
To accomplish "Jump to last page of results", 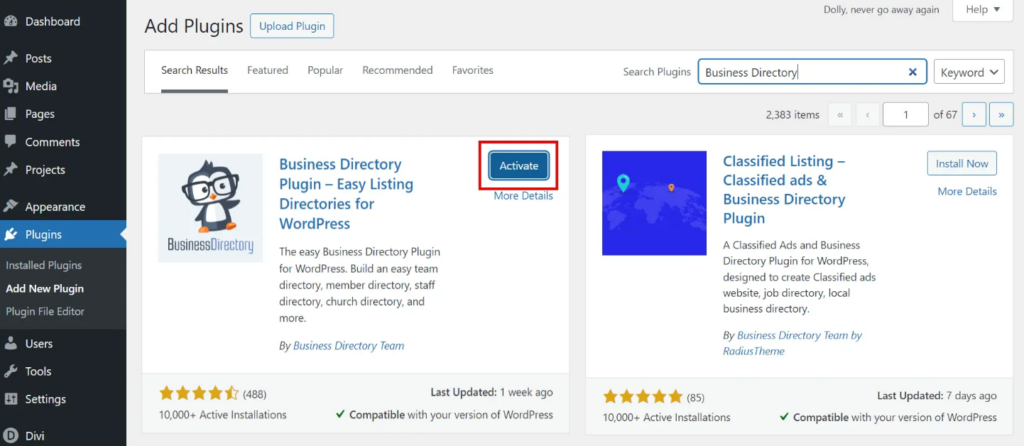I will (x=1000, y=115).
